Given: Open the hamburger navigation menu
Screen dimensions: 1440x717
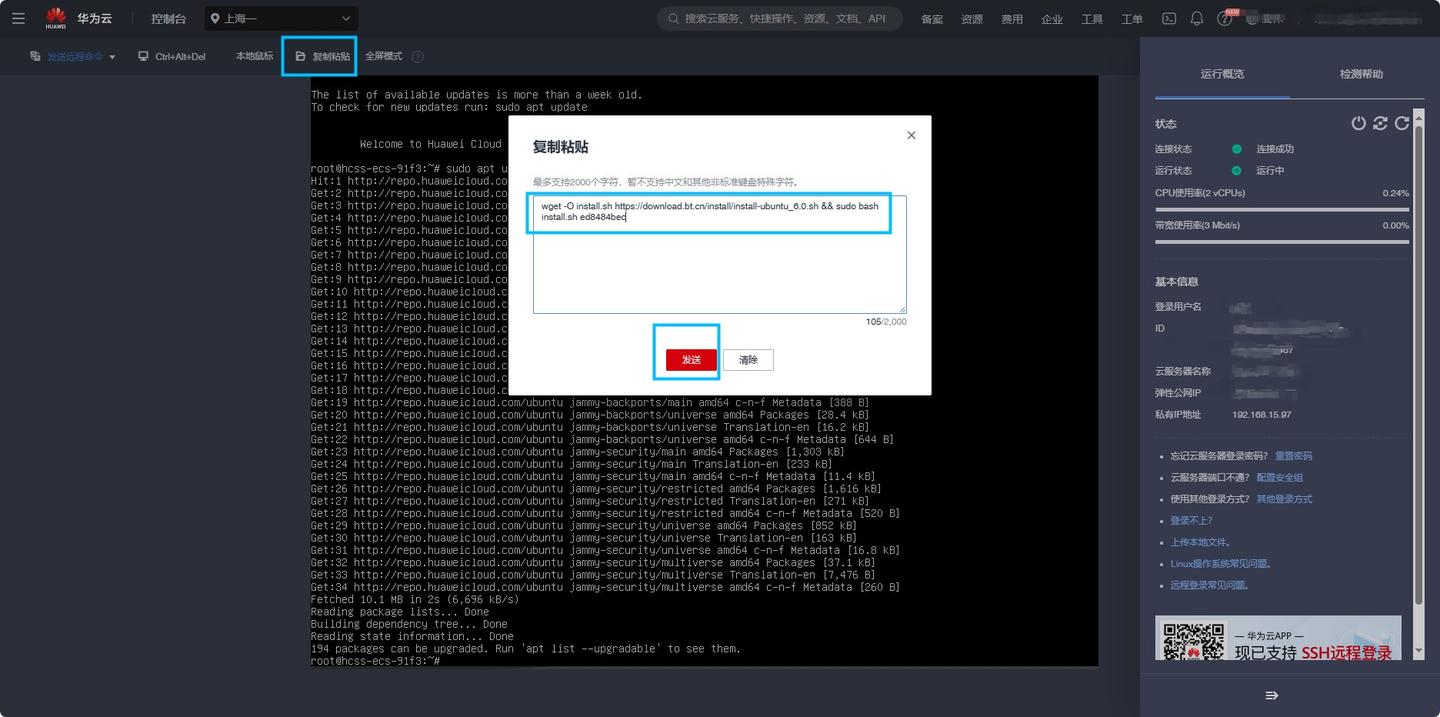Looking at the screenshot, I should point(18,18).
